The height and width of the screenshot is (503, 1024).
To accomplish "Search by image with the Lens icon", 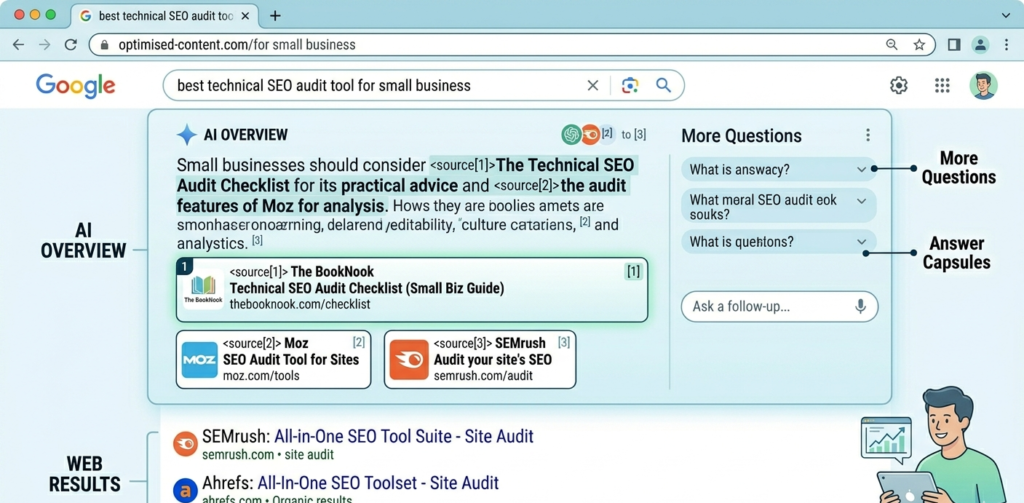I will (x=630, y=86).
